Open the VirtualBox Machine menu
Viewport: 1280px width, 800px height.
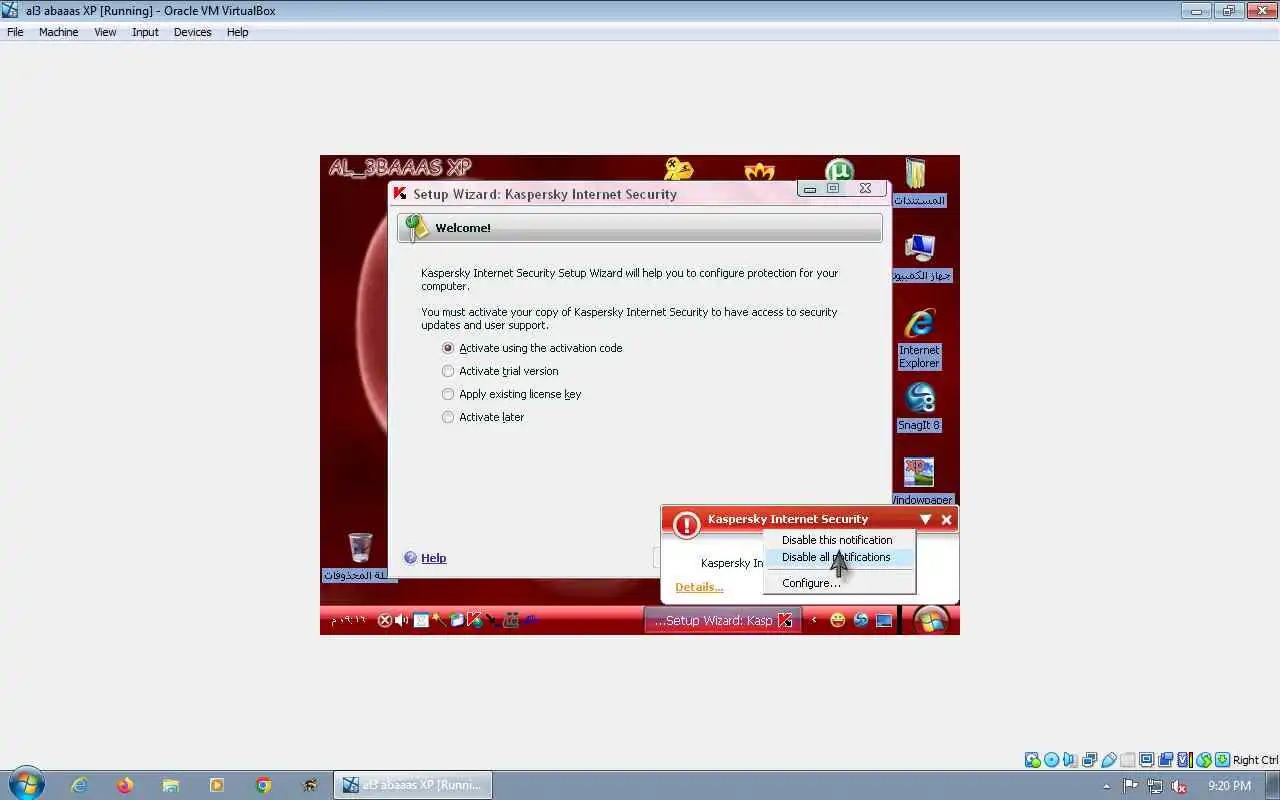coord(58,32)
